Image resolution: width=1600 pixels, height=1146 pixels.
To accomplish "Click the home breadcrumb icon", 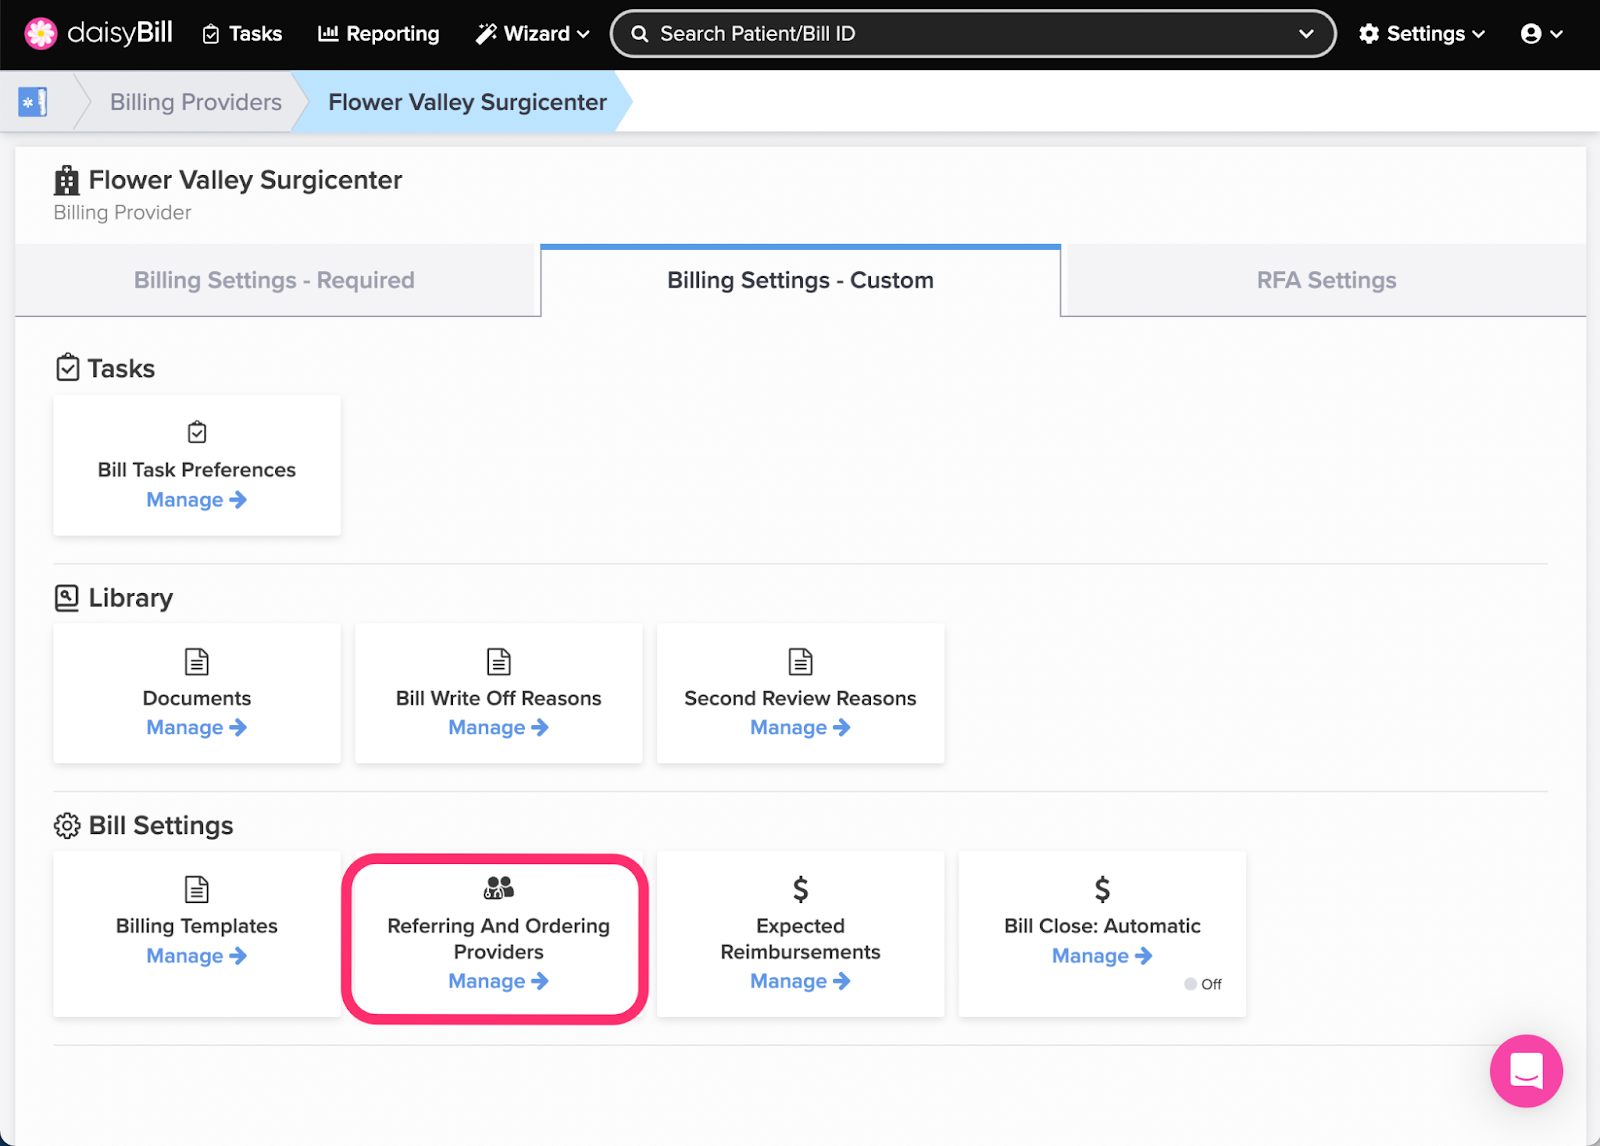I will [x=33, y=102].
